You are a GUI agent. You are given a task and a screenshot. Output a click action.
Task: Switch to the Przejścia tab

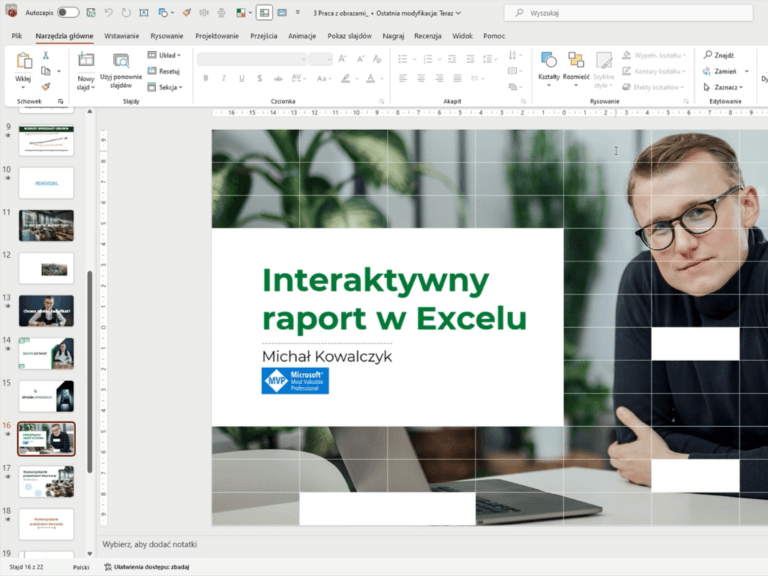pos(264,36)
